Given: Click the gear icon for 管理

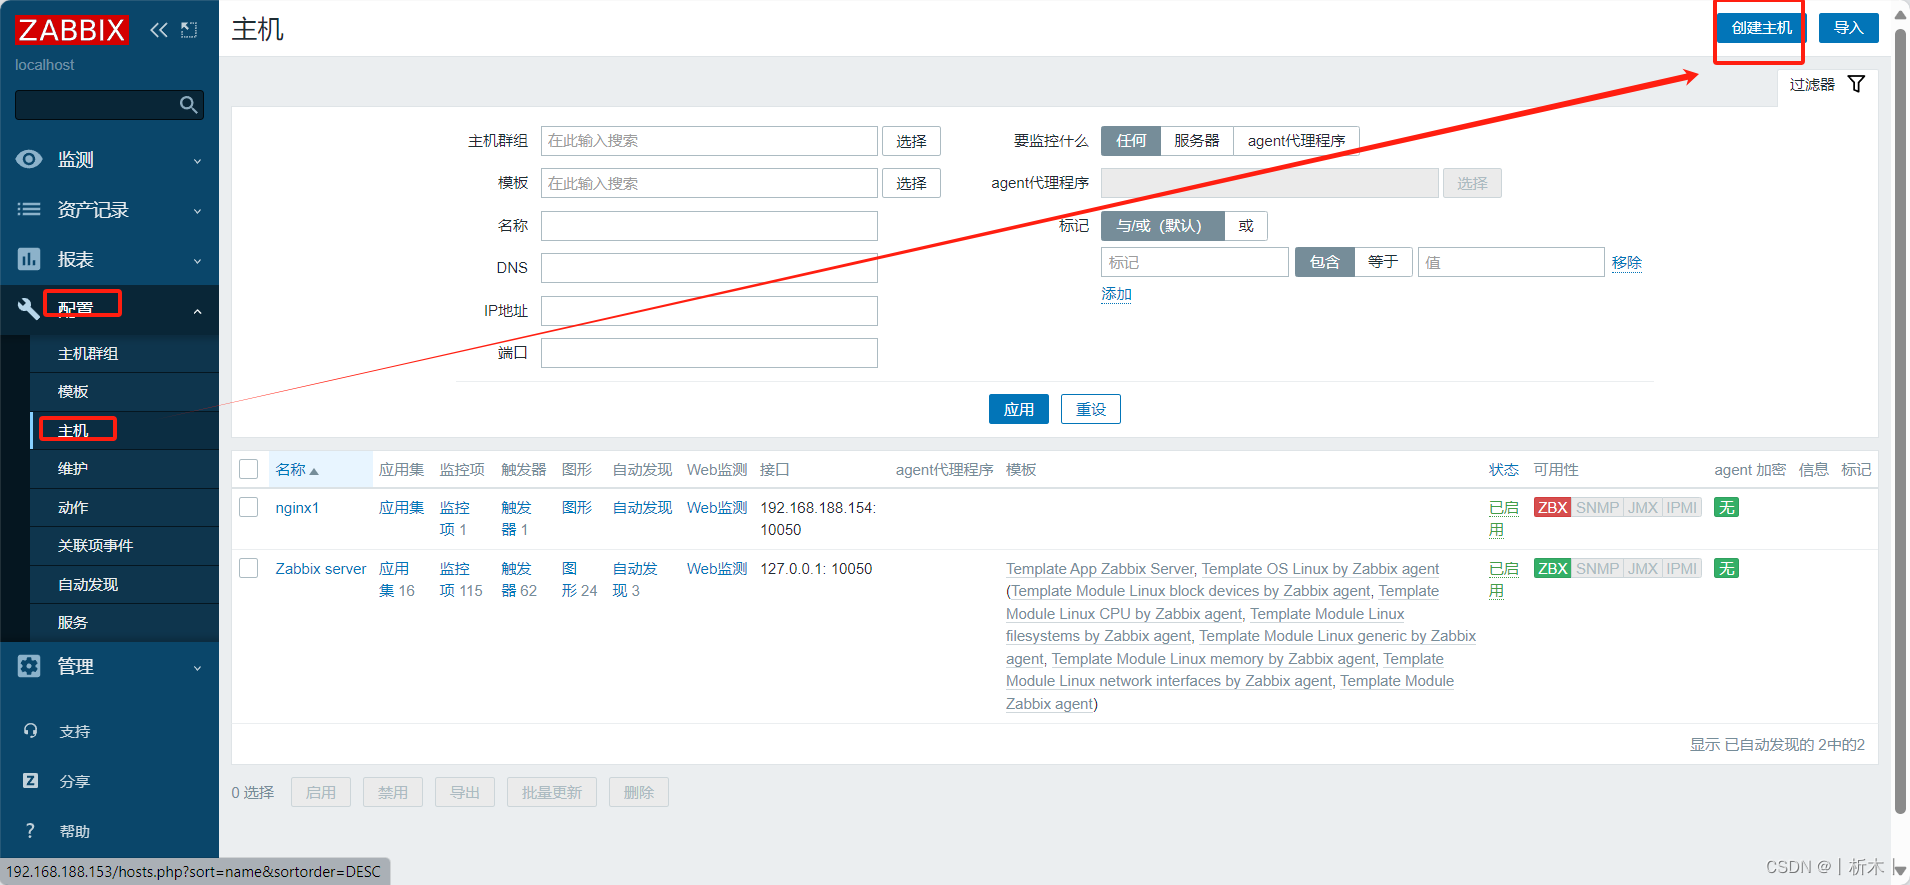Looking at the screenshot, I should pyautogui.click(x=29, y=666).
